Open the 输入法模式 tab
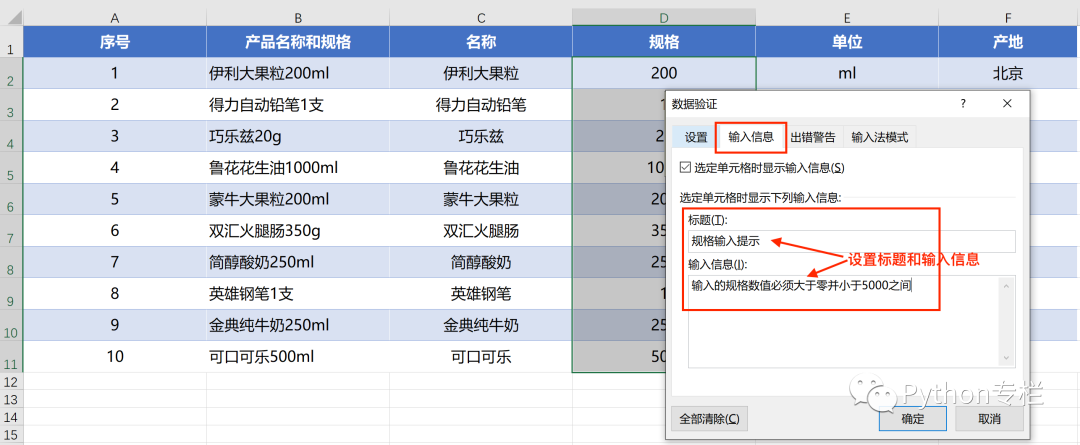 pyautogui.click(x=880, y=137)
